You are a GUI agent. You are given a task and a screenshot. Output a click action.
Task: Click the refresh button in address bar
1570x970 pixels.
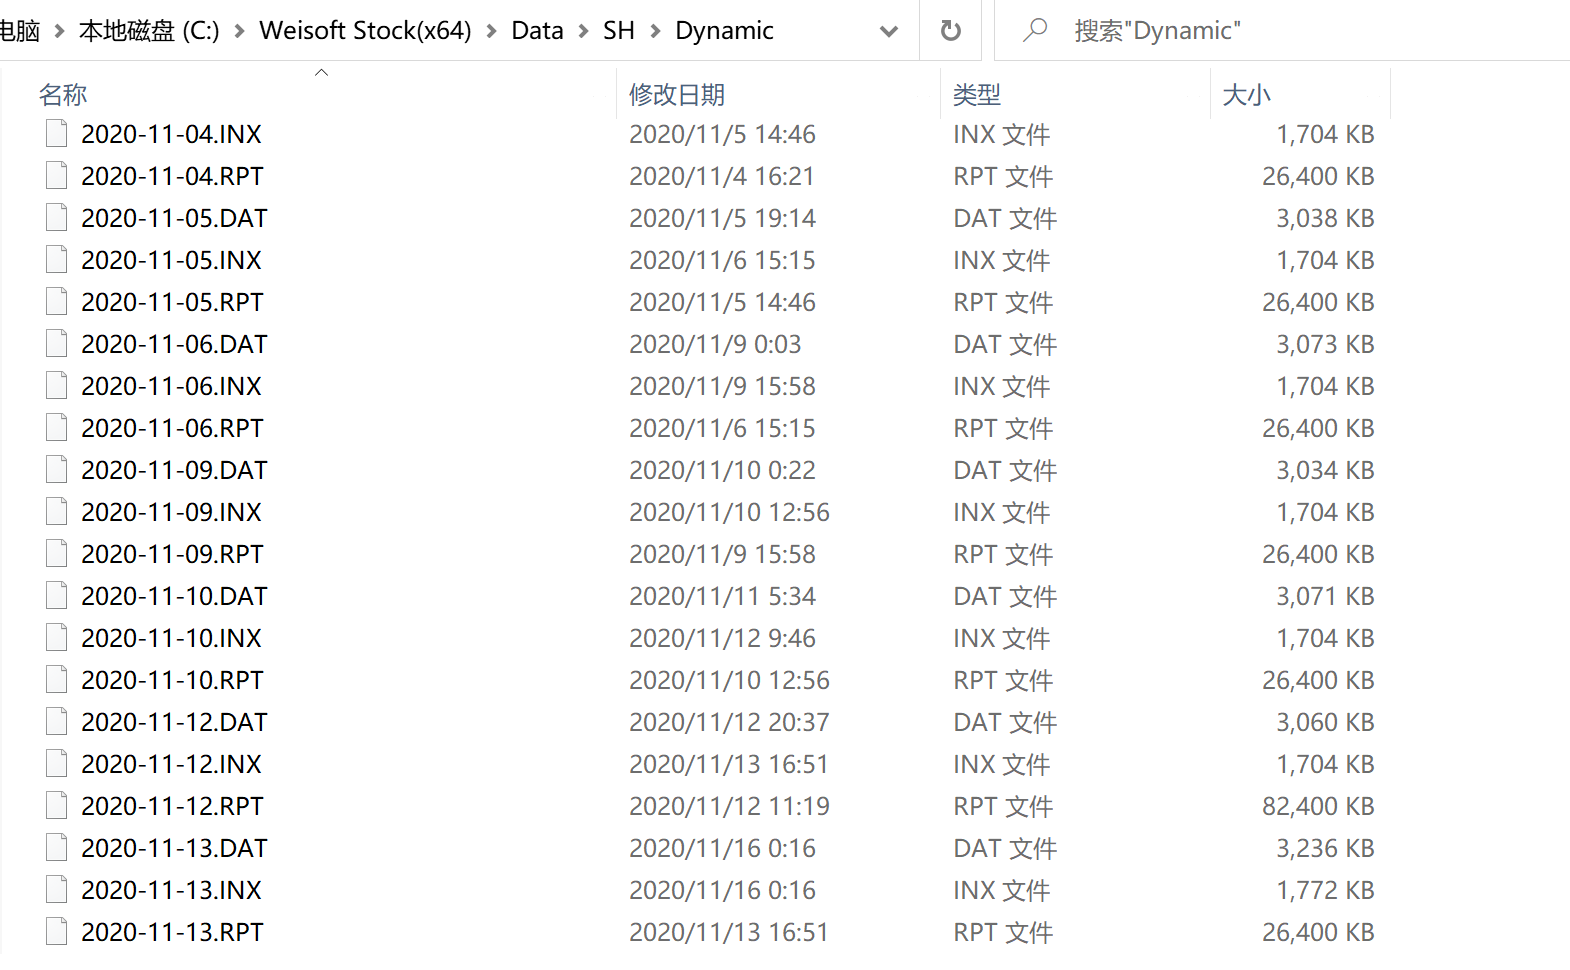tap(951, 31)
